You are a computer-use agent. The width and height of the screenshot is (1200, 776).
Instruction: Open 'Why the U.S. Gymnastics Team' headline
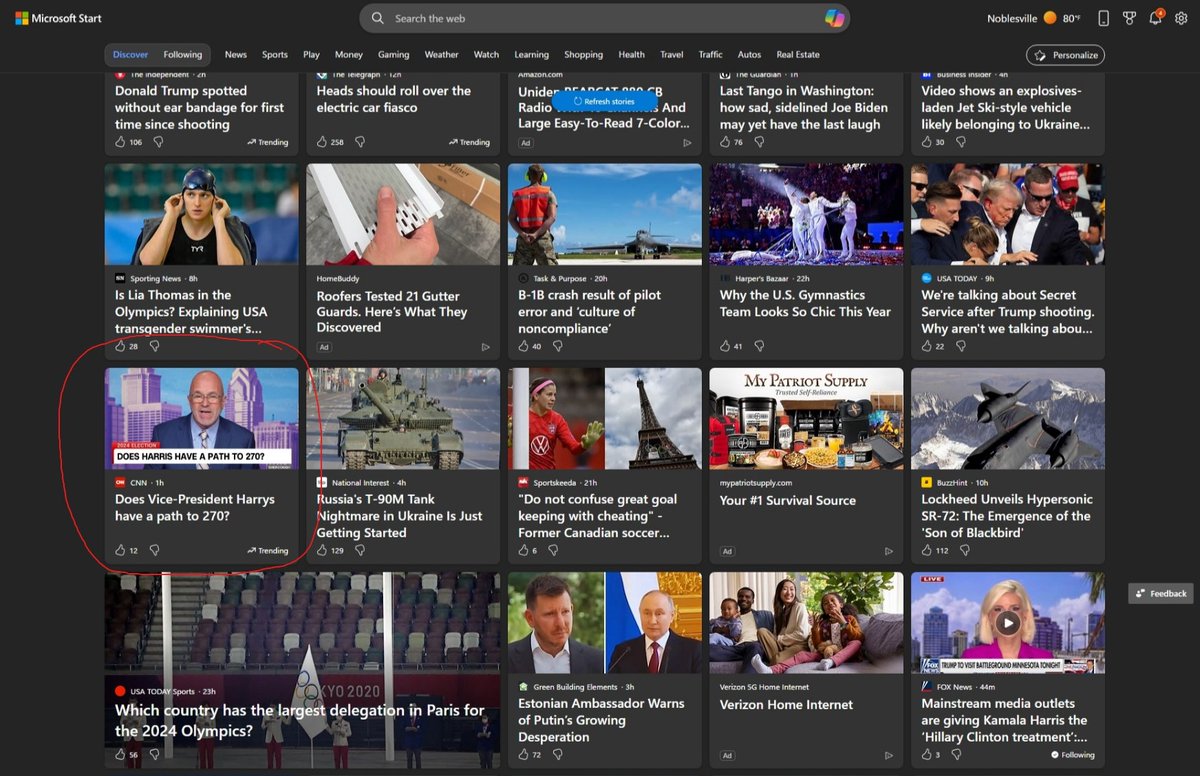coord(805,303)
